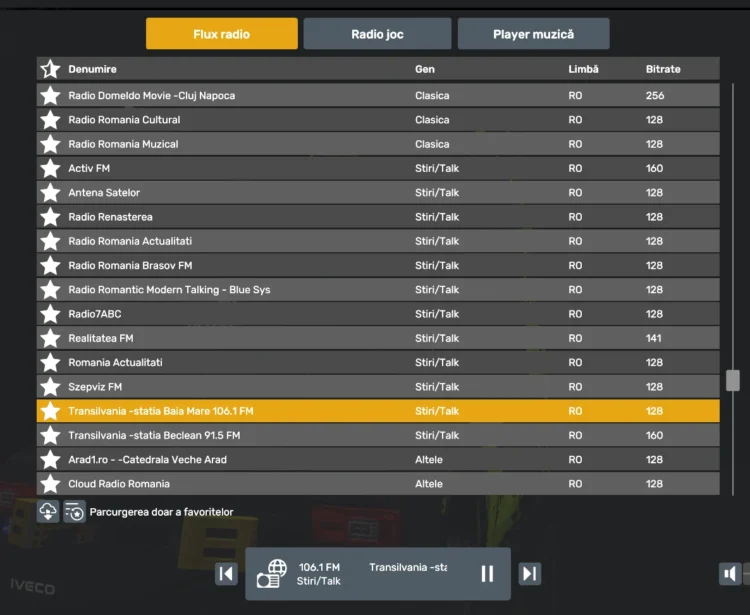Viewport: 750px width, 615px height.
Task: Mark Realitatea FM as favorite via star
Action: (x=50, y=338)
